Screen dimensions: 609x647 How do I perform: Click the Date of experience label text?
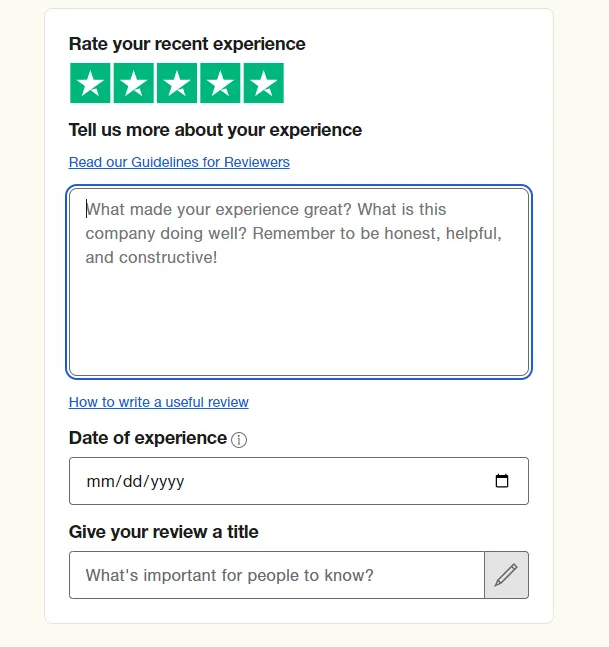[148, 438]
